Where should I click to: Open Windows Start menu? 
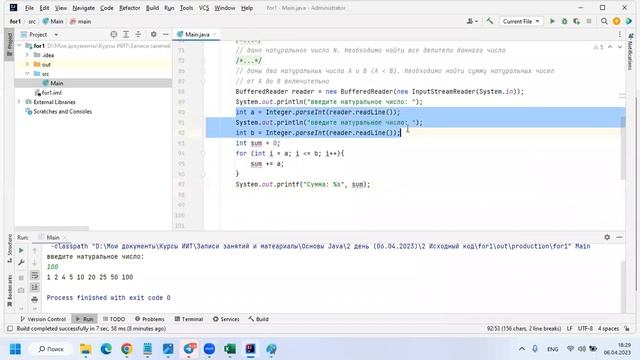[16, 349]
